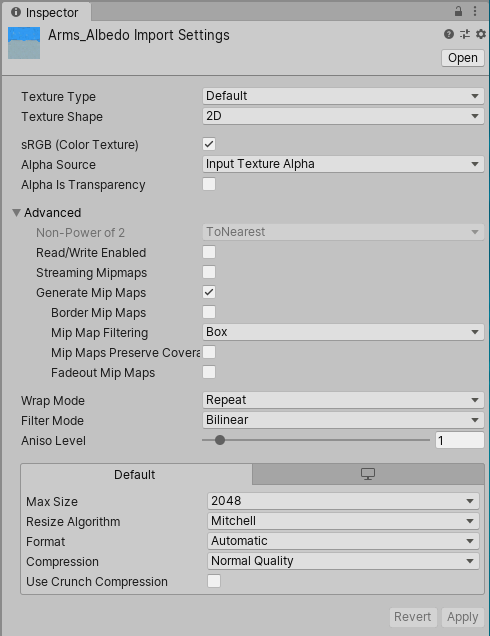Open the importer settings gear icon
Viewport: 490px width, 636px height.
[x=481, y=34]
